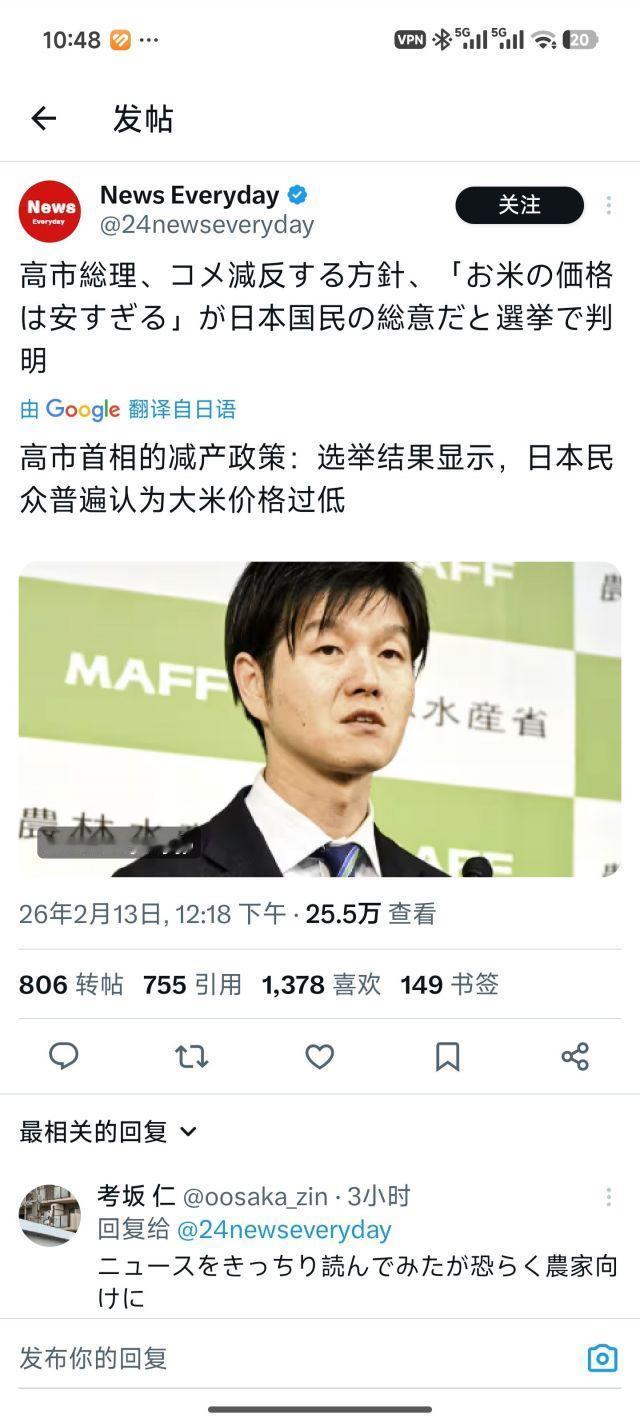The height and width of the screenshot is (1422, 640).
Task: Tap the repost arrows icon
Action: 191,1056
